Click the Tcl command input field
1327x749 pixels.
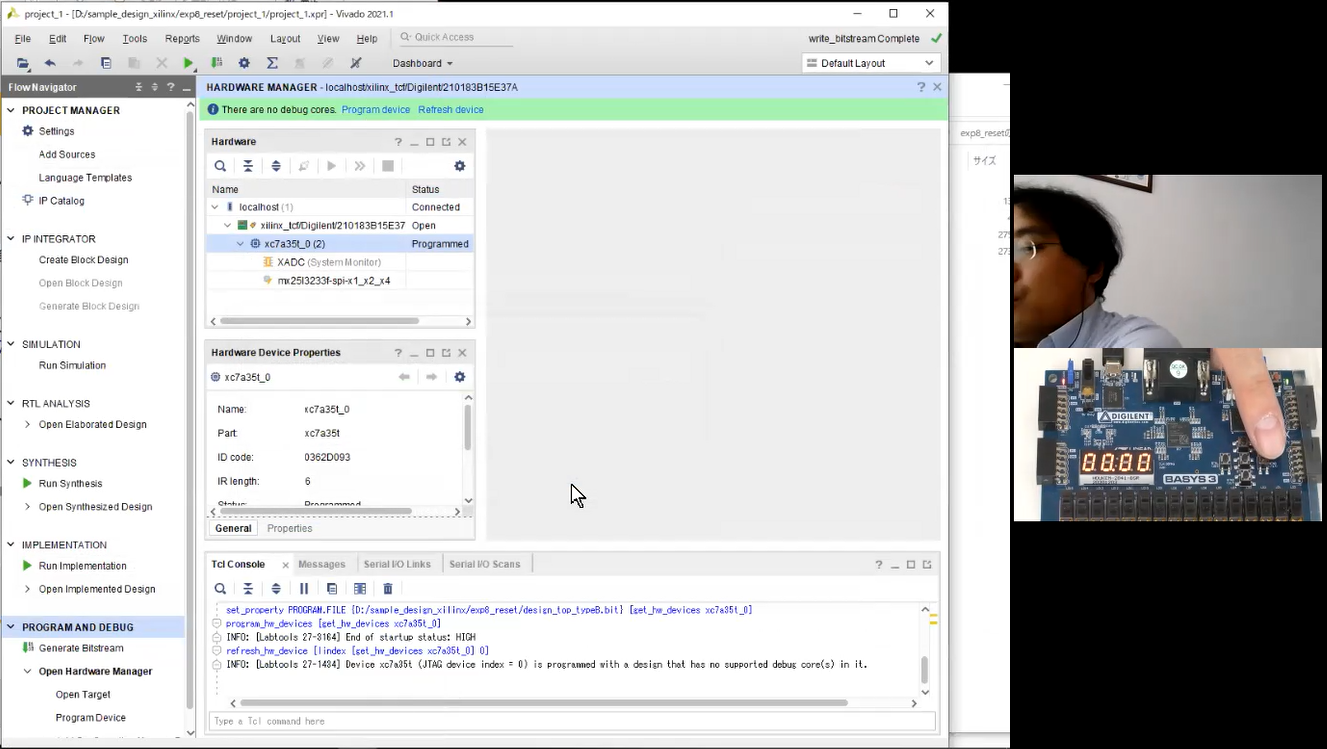point(570,721)
